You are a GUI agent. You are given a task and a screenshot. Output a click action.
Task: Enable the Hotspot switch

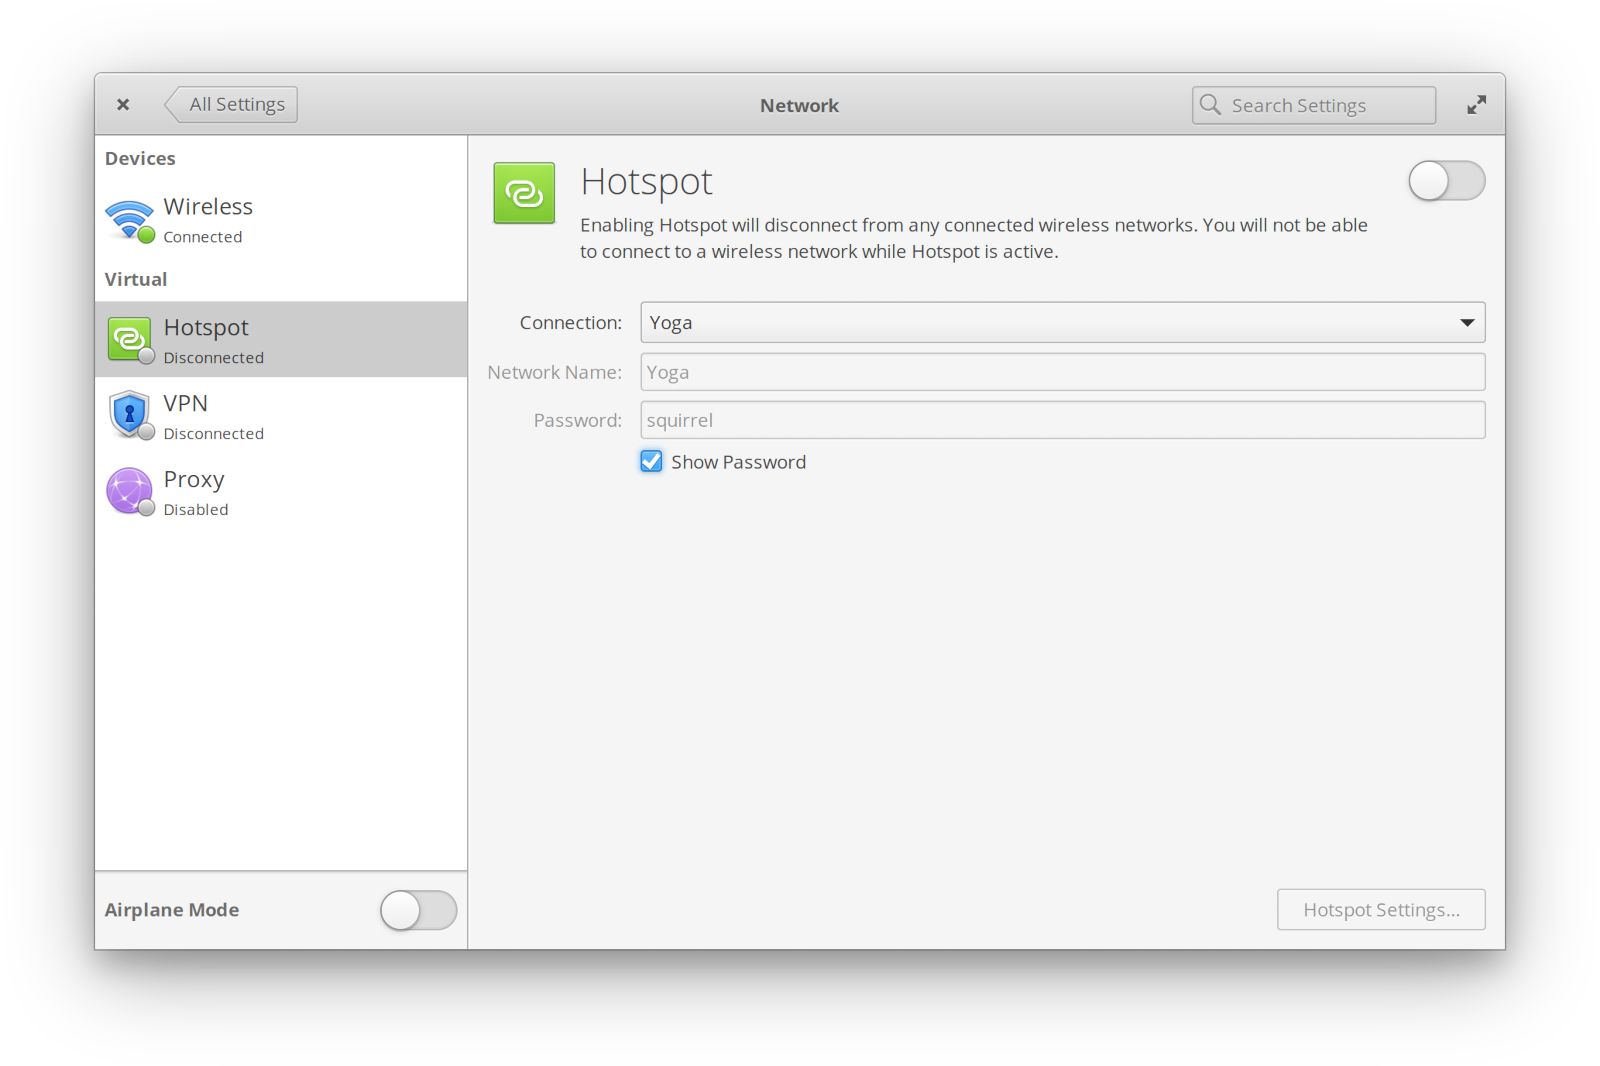1446,181
